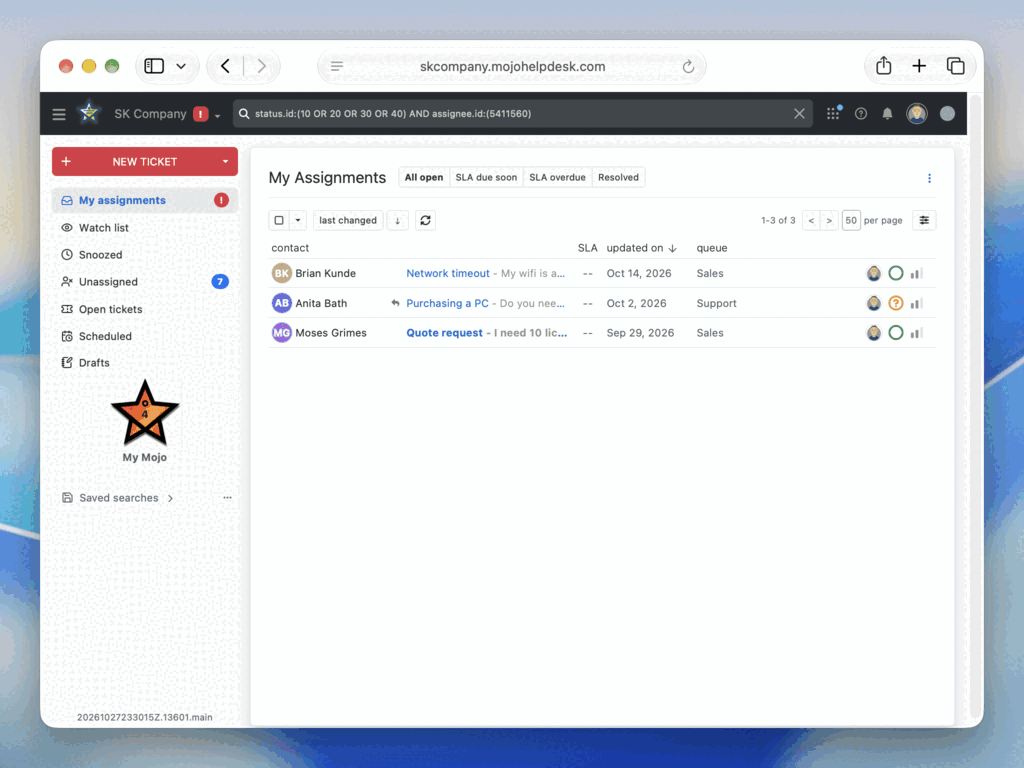The image size is (1024, 768).
Task: Go to the next page of results
Action: tap(829, 221)
